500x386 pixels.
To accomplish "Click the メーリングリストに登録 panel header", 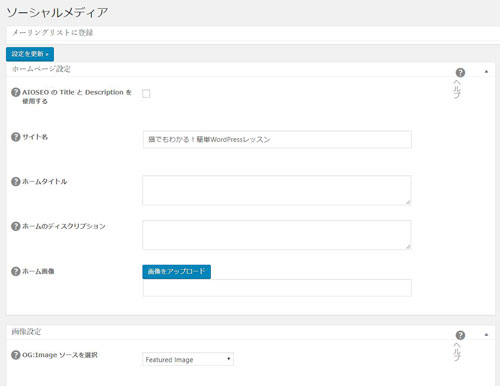I will [253, 33].
